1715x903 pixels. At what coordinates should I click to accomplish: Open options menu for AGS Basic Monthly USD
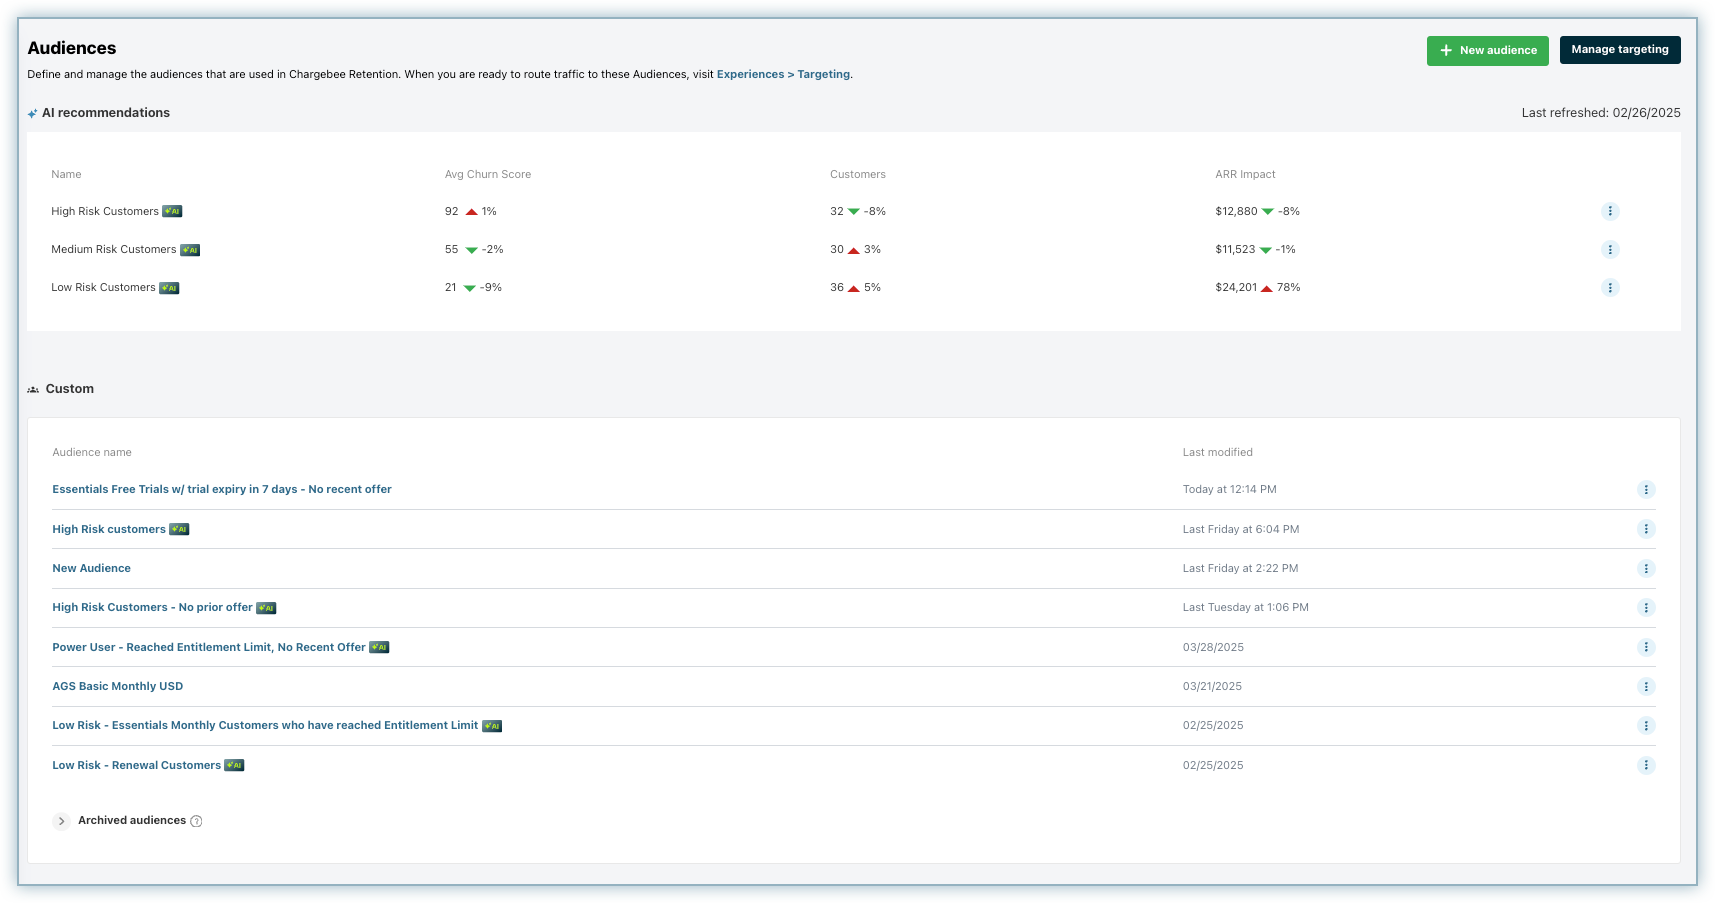click(x=1646, y=686)
